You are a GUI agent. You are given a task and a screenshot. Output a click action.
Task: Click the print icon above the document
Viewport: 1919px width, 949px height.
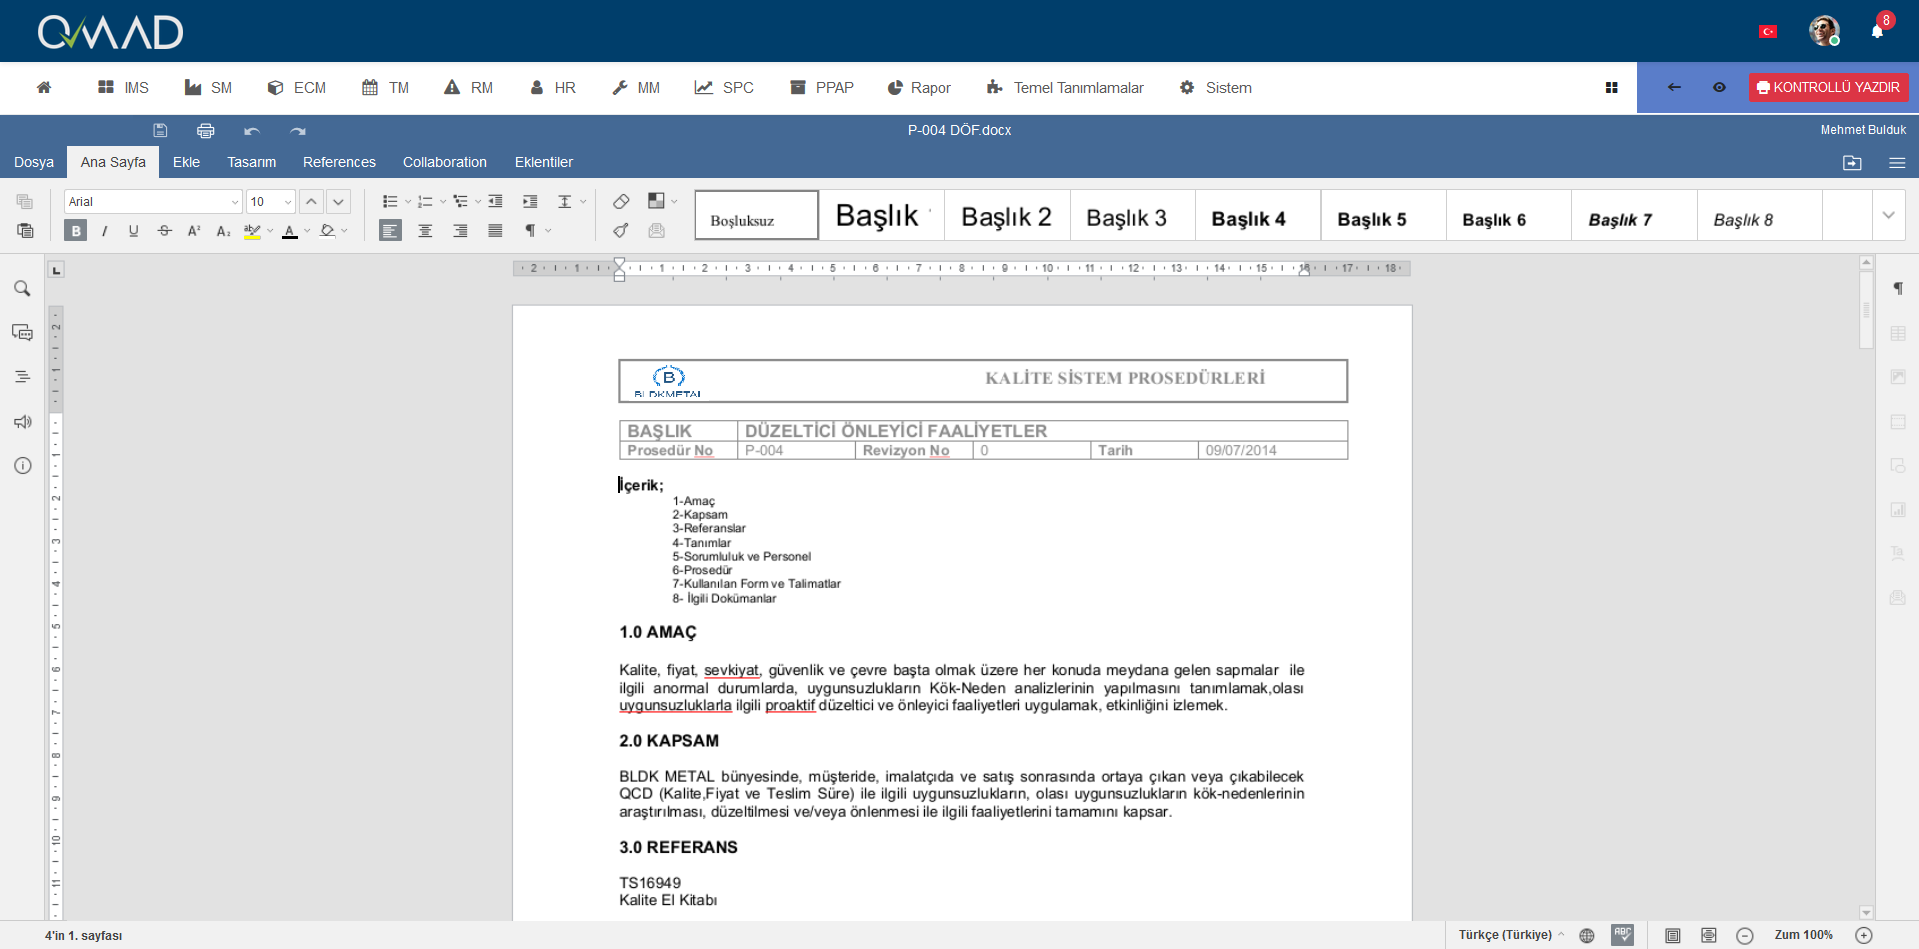[x=205, y=130]
